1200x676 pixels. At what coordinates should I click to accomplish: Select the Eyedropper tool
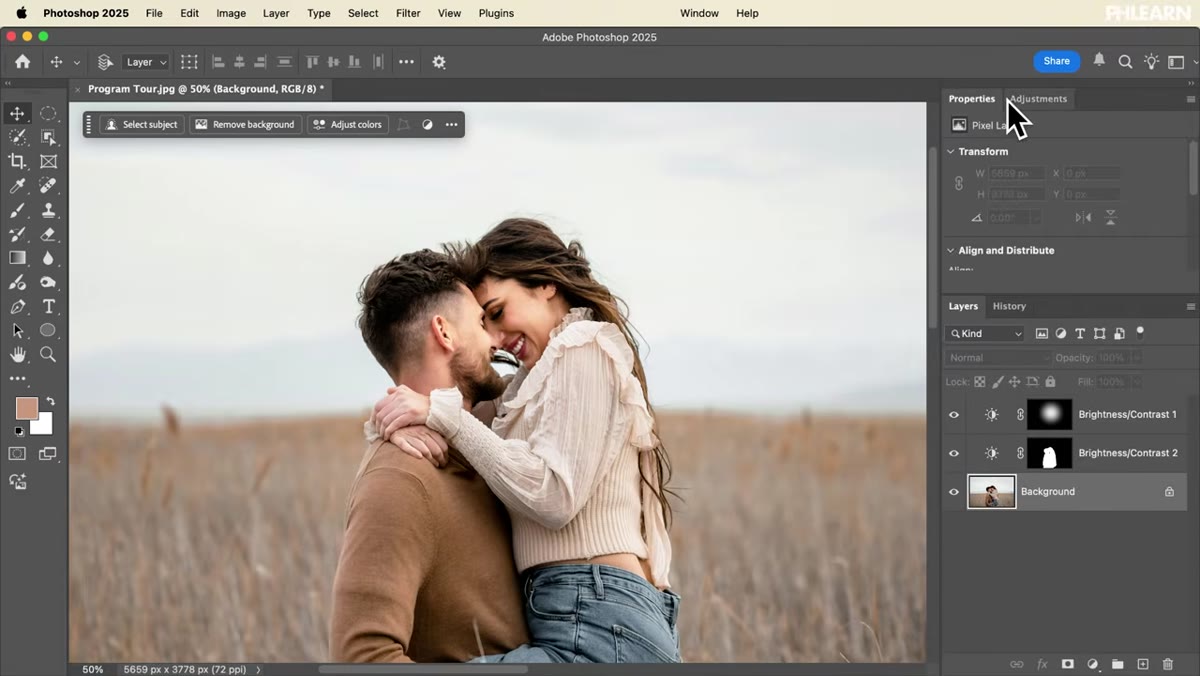(x=17, y=186)
